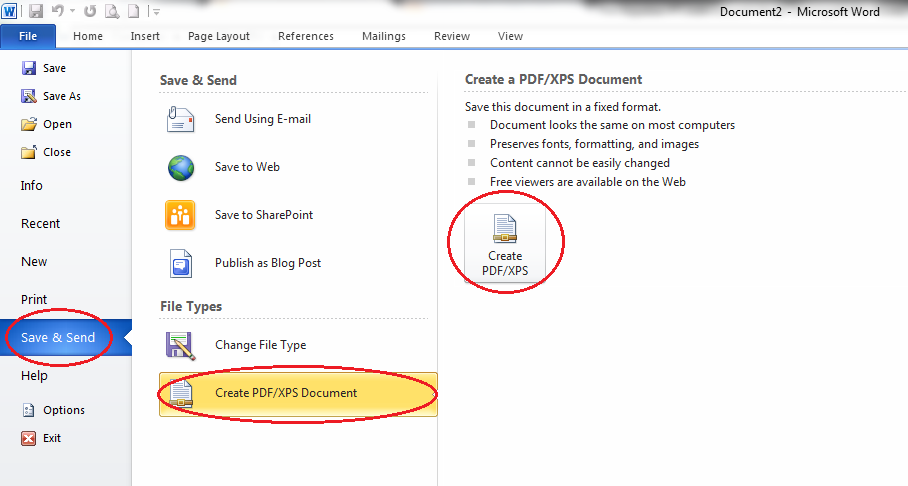Select Print in the Backstage menu
This screenshot has height=486, width=908.
(34, 299)
